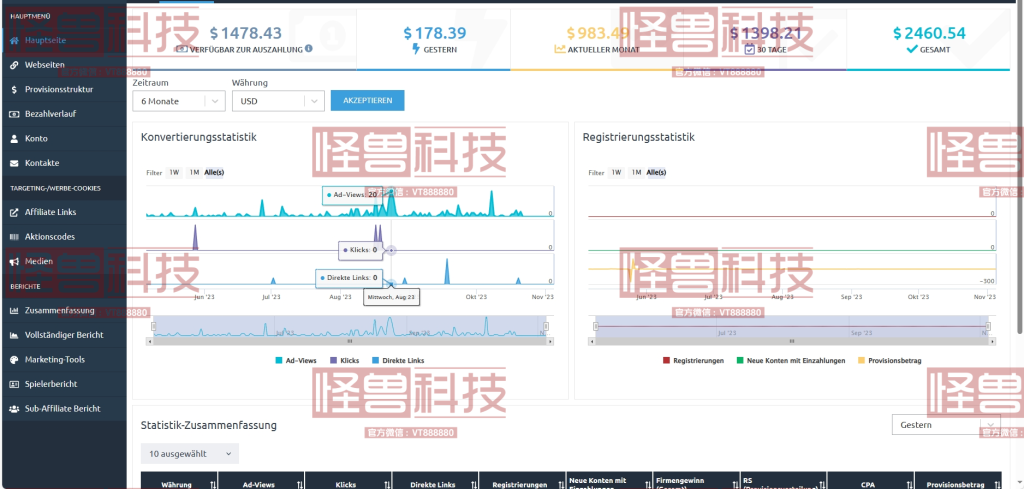Click the right handle of the conversion range selector

tap(546, 326)
